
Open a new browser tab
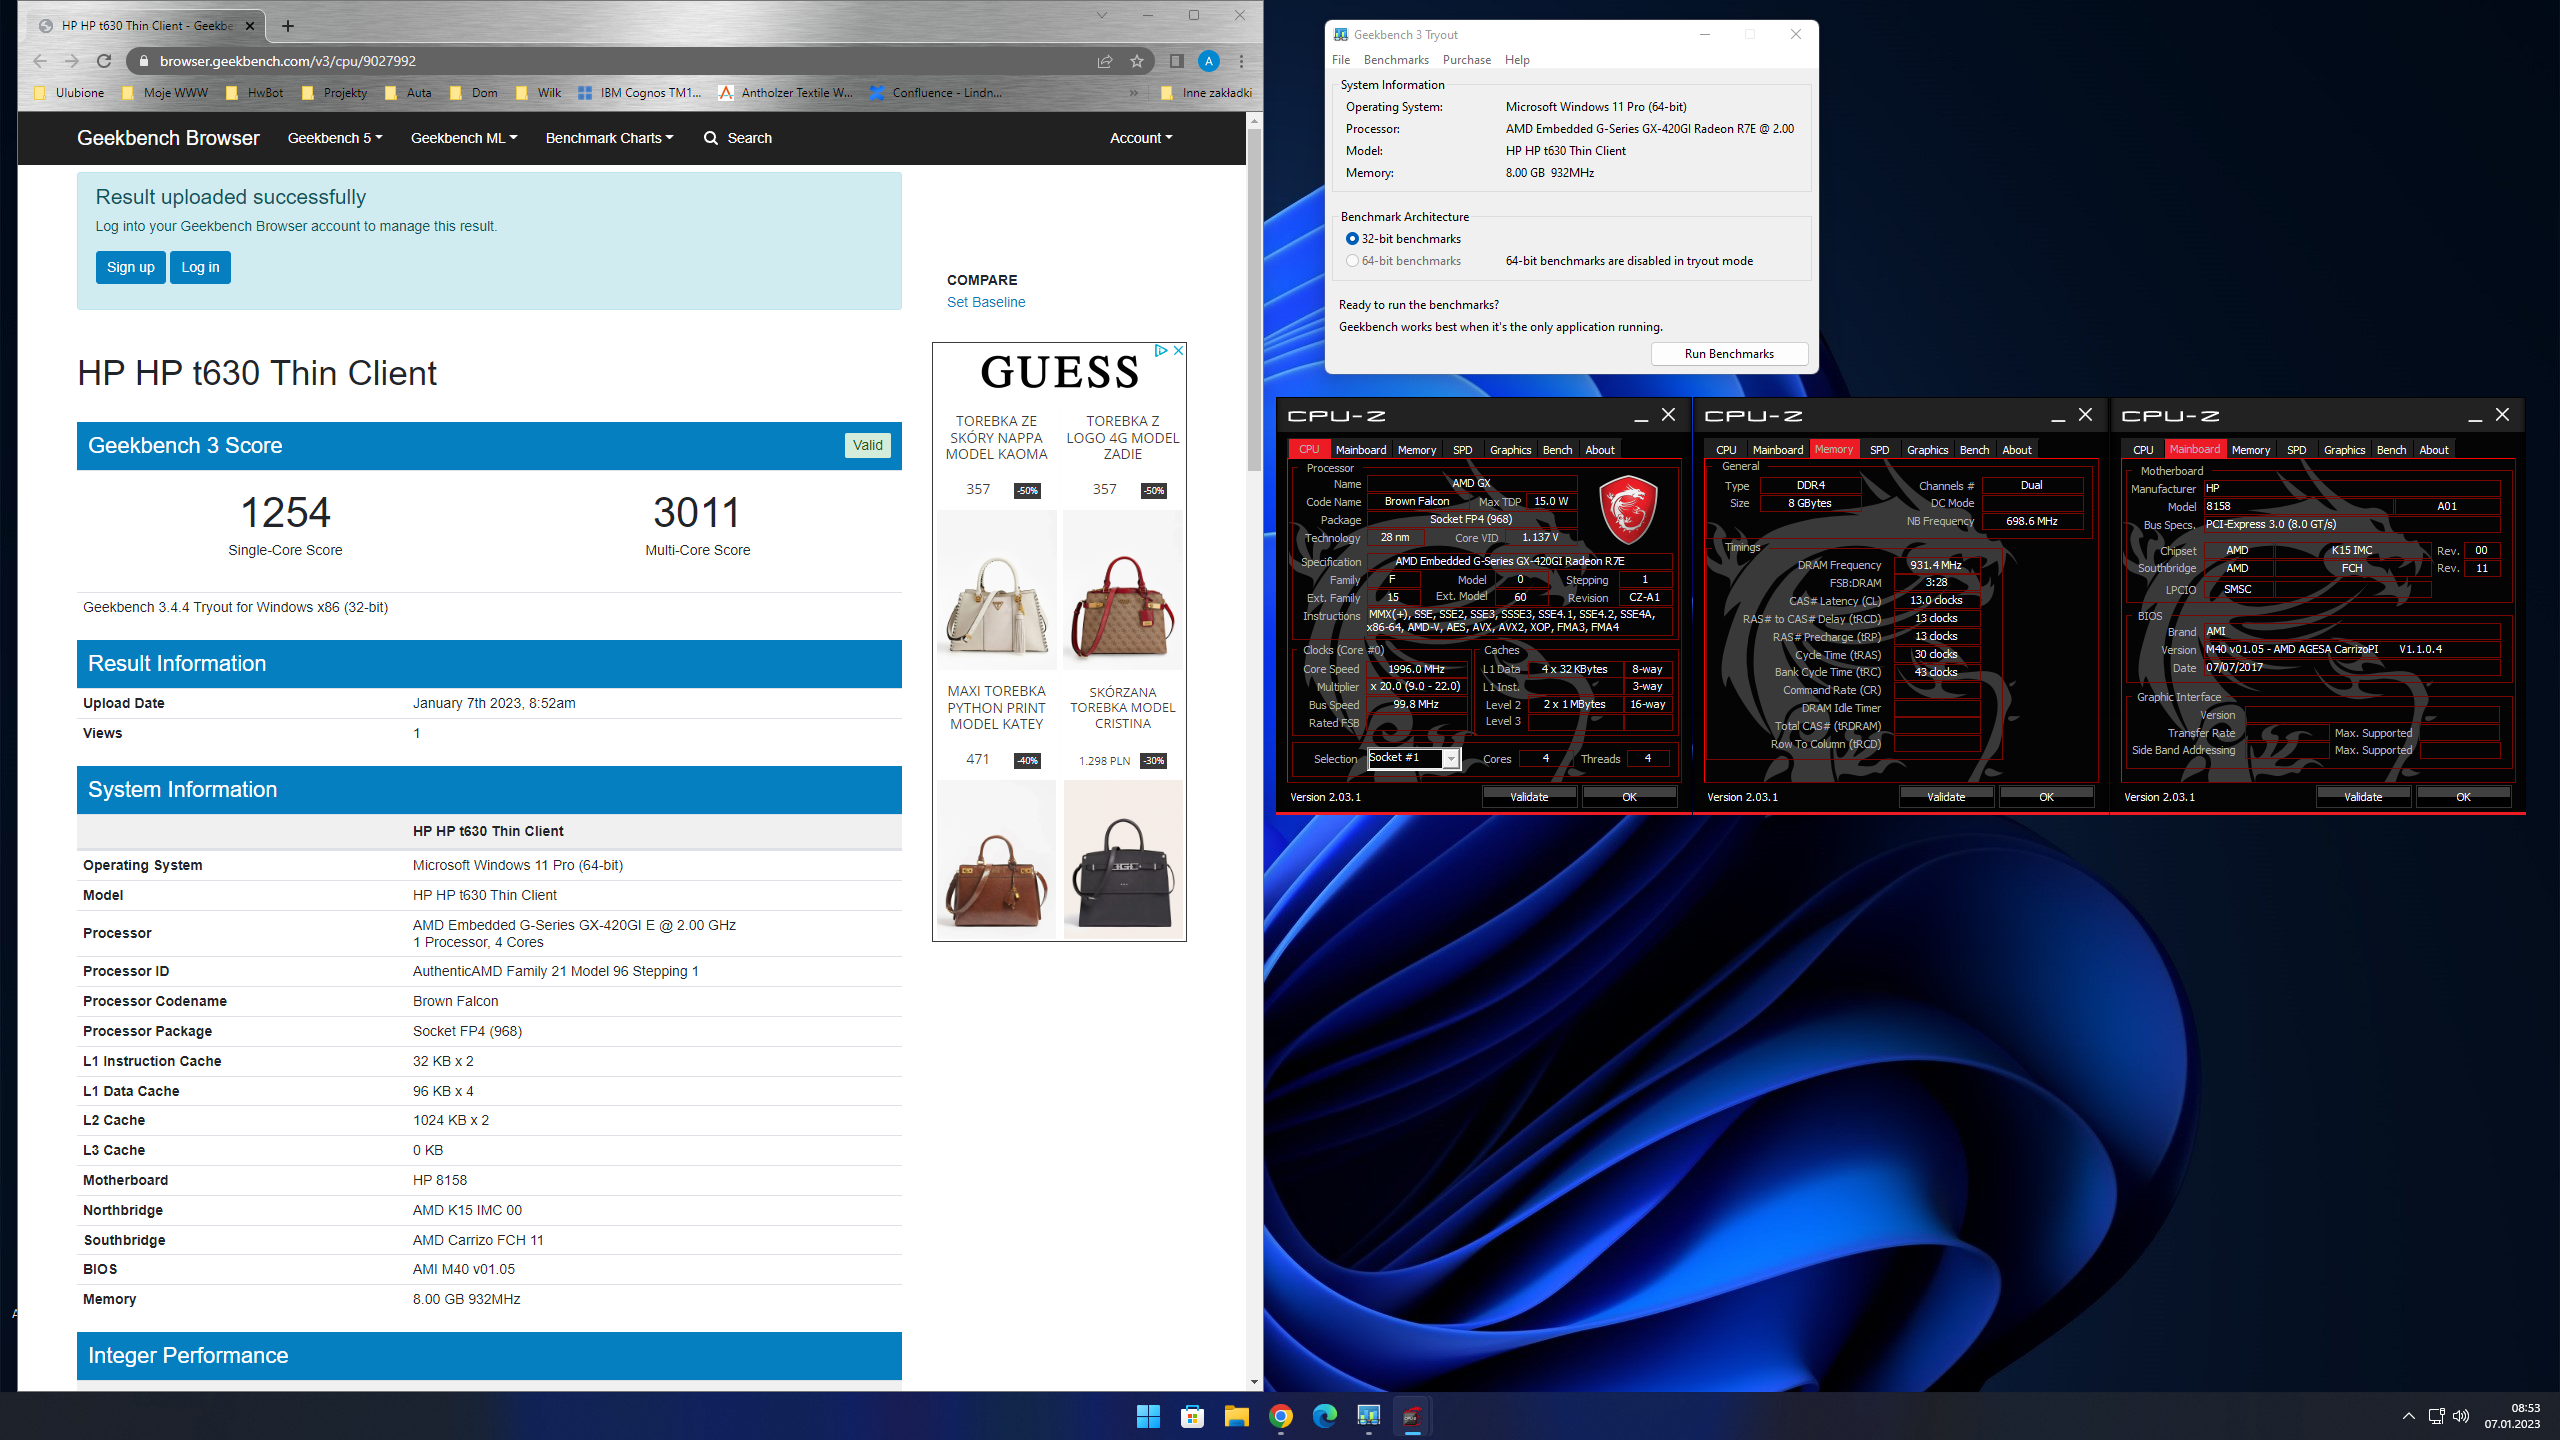[x=288, y=26]
